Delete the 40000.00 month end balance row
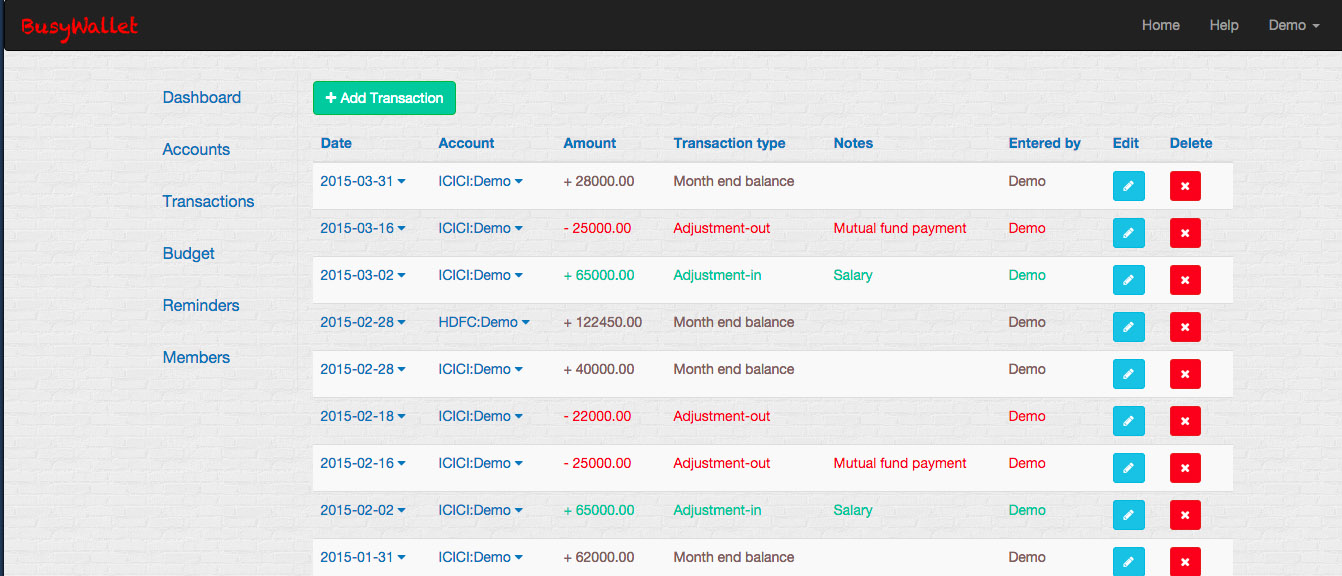This screenshot has width=1342, height=576. (1185, 374)
